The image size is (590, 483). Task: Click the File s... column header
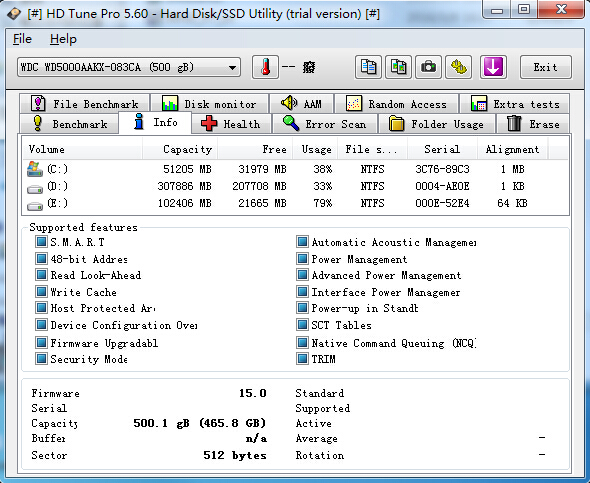[x=372, y=149]
